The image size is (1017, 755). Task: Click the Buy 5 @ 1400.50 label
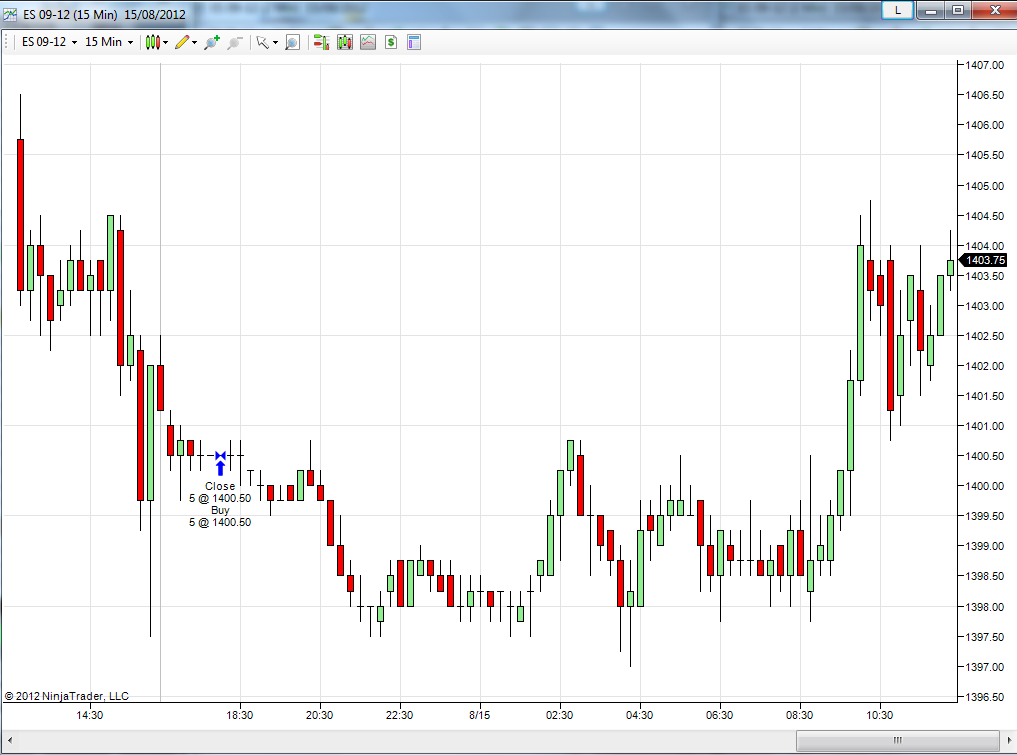click(220, 516)
